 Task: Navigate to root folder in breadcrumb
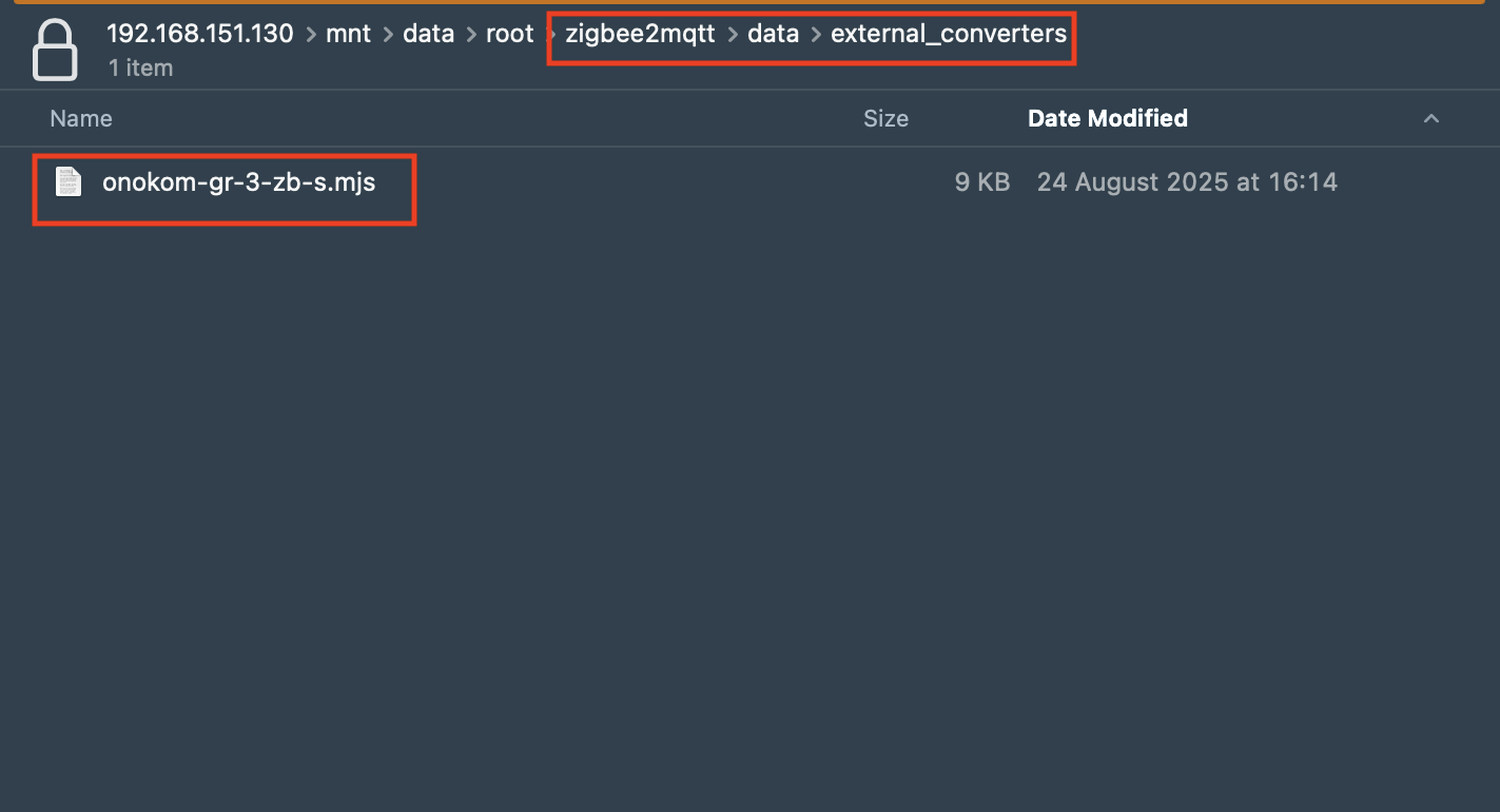[x=510, y=34]
